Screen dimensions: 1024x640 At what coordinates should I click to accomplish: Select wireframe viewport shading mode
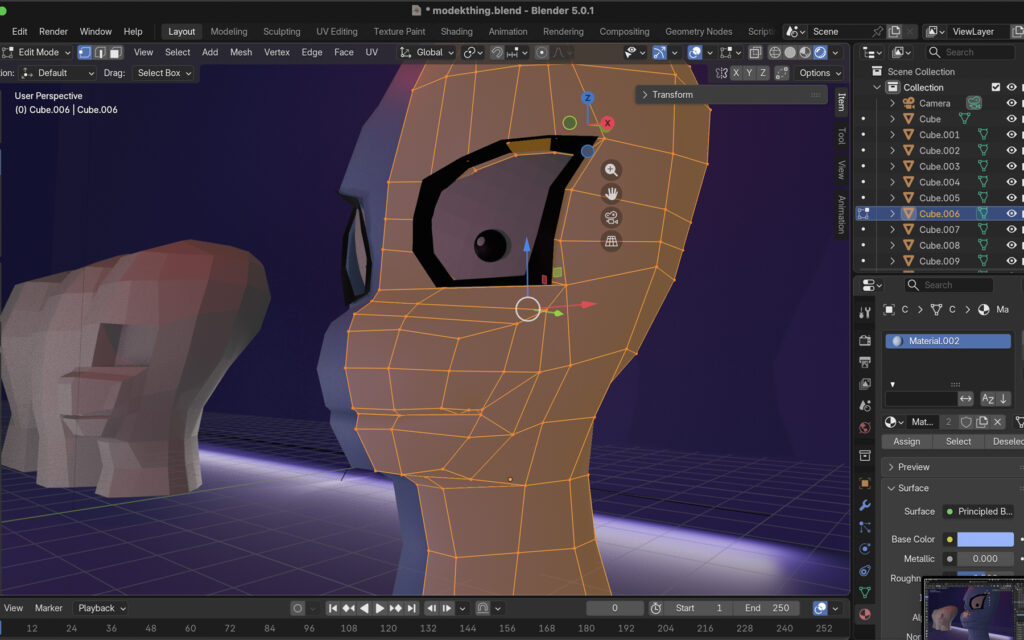[774, 52]
